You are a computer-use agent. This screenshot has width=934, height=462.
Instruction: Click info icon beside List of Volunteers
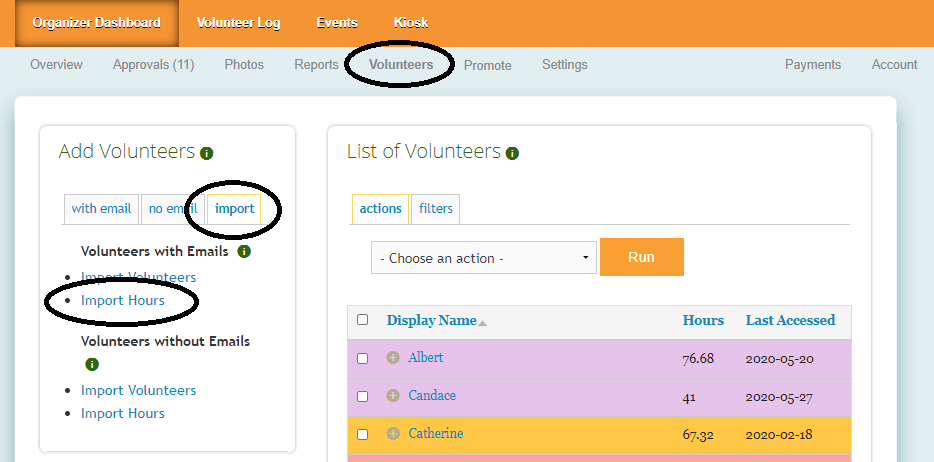[x=512, y=153]
